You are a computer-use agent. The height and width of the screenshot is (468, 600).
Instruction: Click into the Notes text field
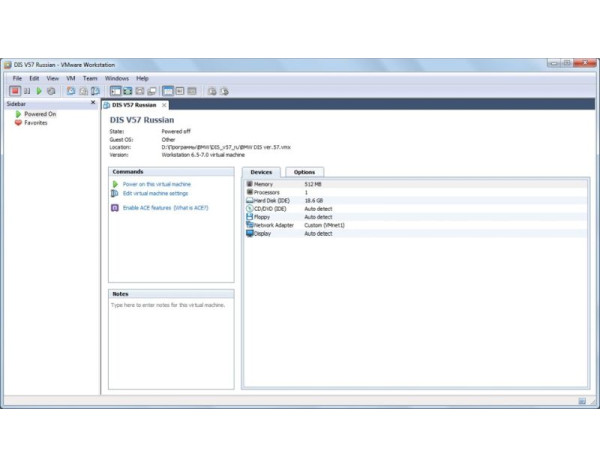coord(170,340)
